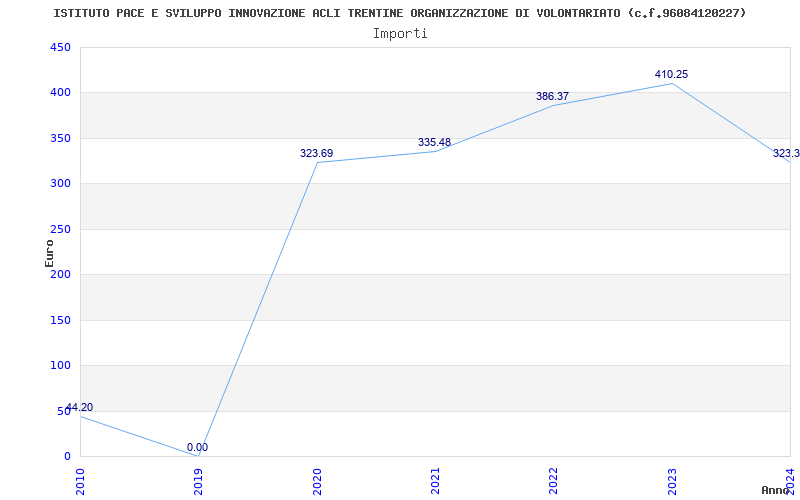
Task: Click the chart title with c.f.96084120227
Action: coord(399,13)
